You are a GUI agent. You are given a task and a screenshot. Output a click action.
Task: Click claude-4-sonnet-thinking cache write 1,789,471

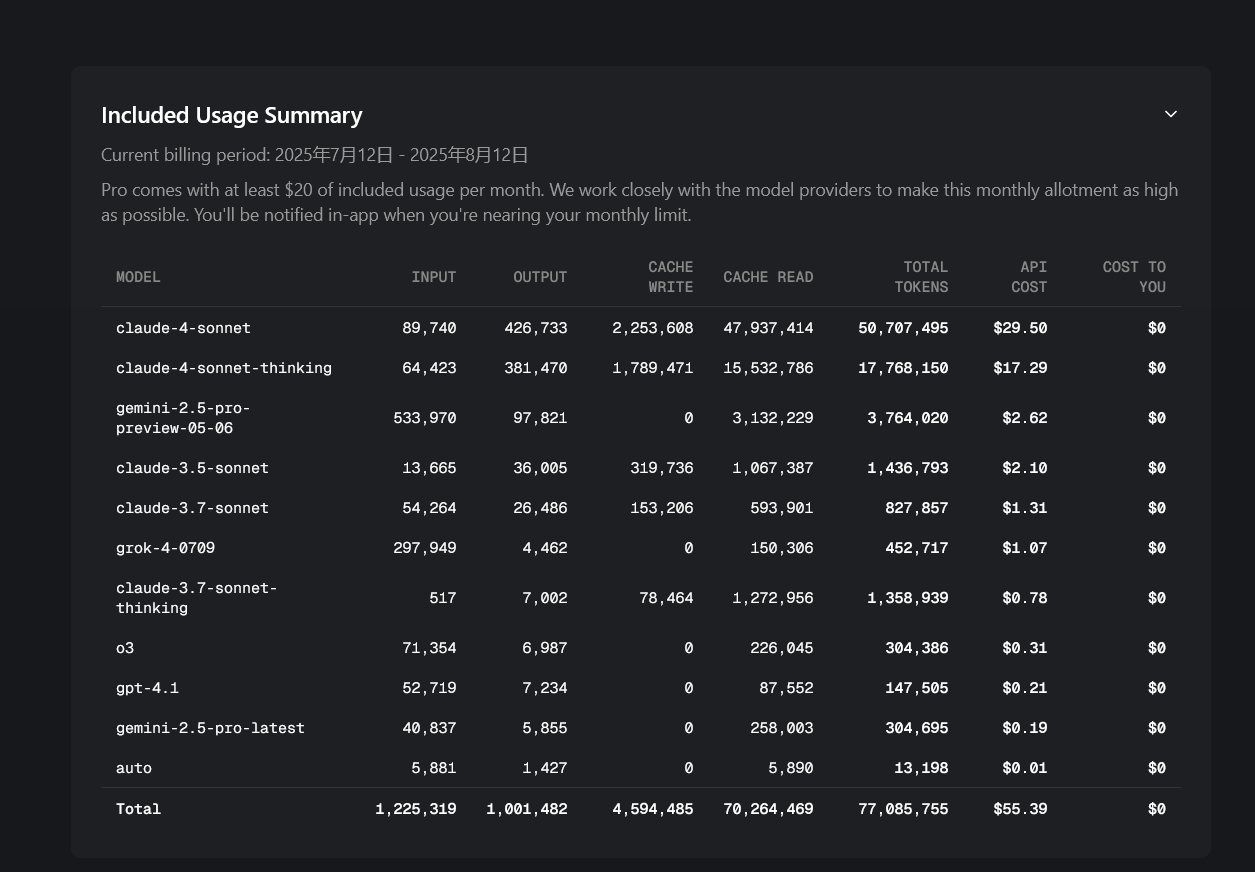(x=653, y=368)
